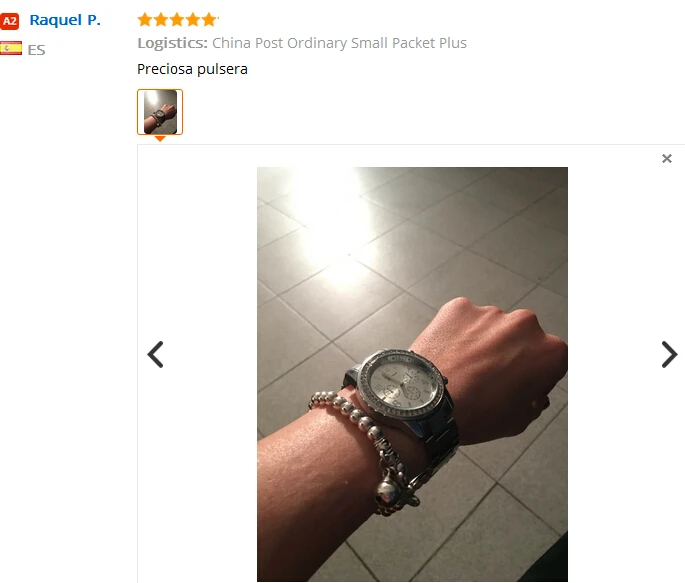Image resolution: width=685 pixels, height=583 pixels.
Task: Select the wrist photo thumbnail
Action: pyautogui.click(x=160, y=112)
